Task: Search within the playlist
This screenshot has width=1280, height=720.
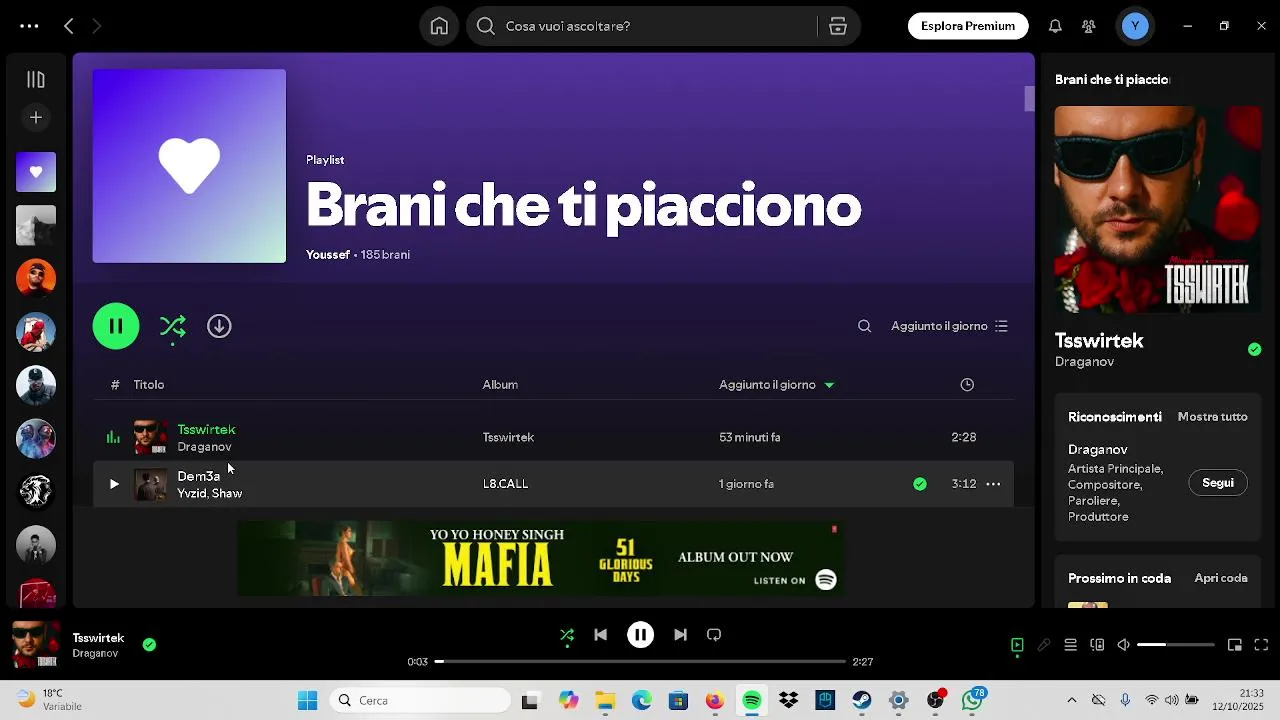Action: point(865,326)
